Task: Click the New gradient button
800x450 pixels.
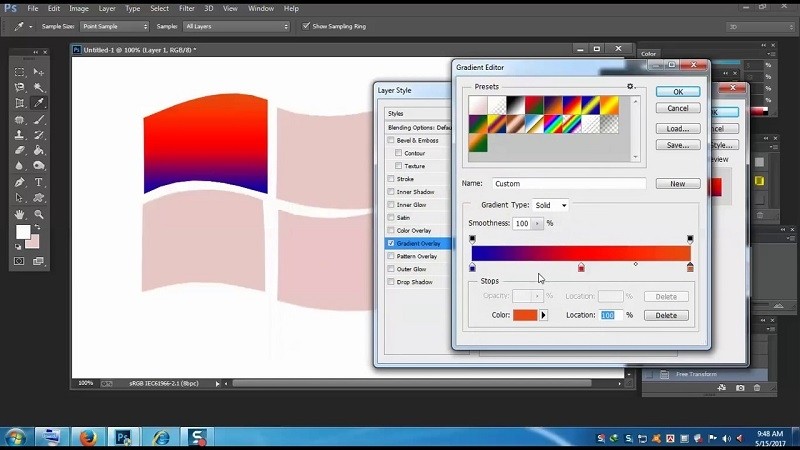Action: click(x=678, y=184)
